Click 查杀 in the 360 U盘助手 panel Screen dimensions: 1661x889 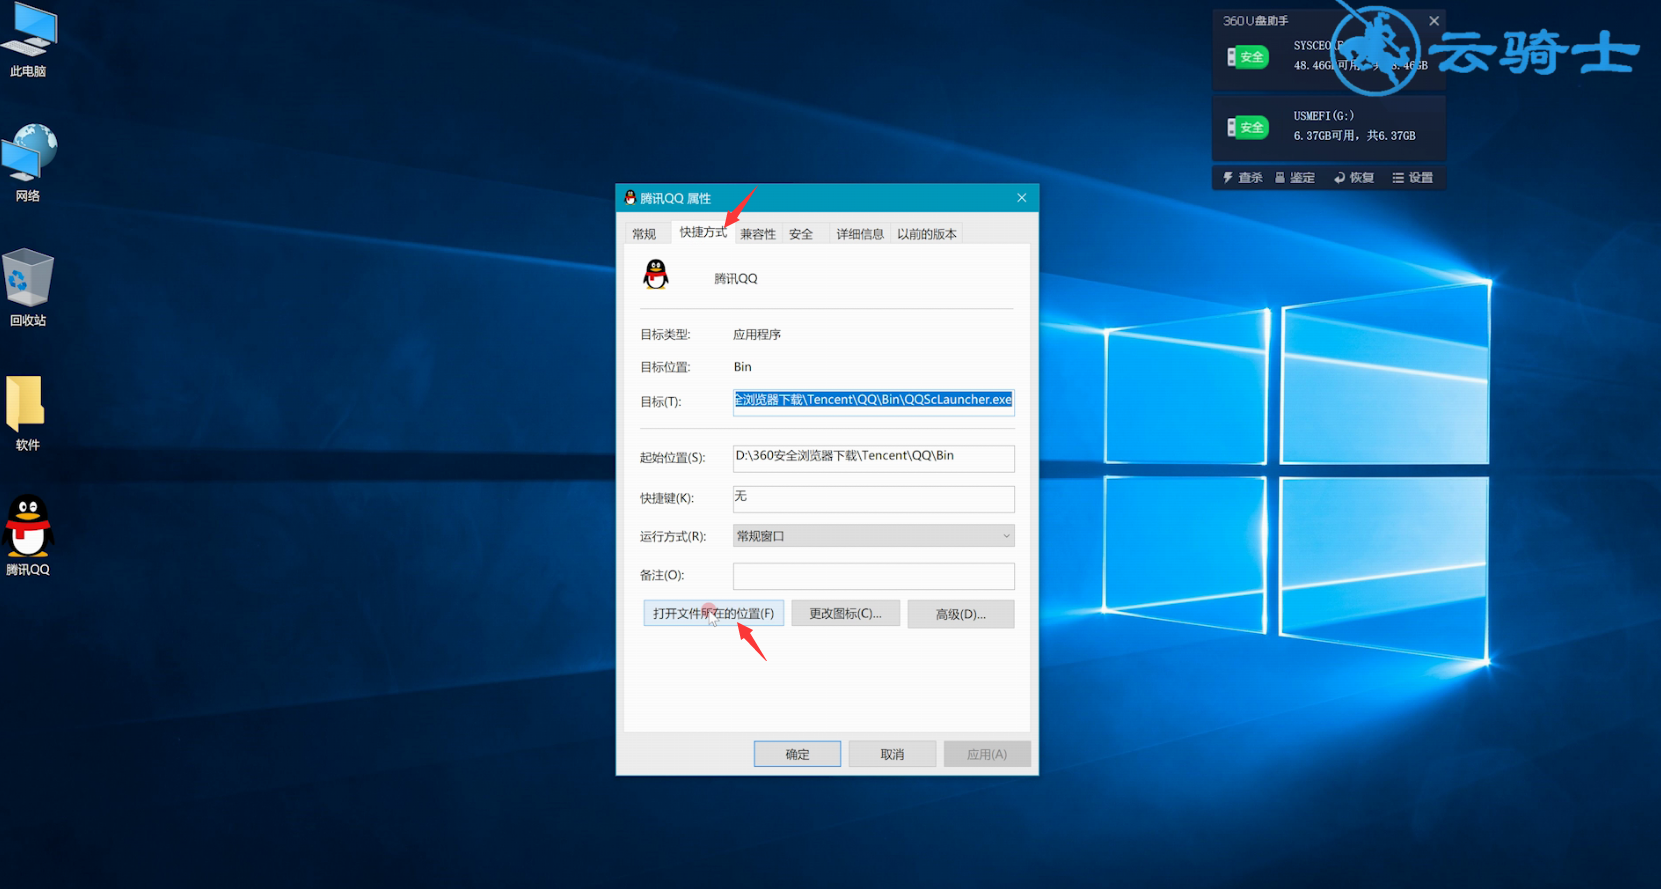point(1242,177)
